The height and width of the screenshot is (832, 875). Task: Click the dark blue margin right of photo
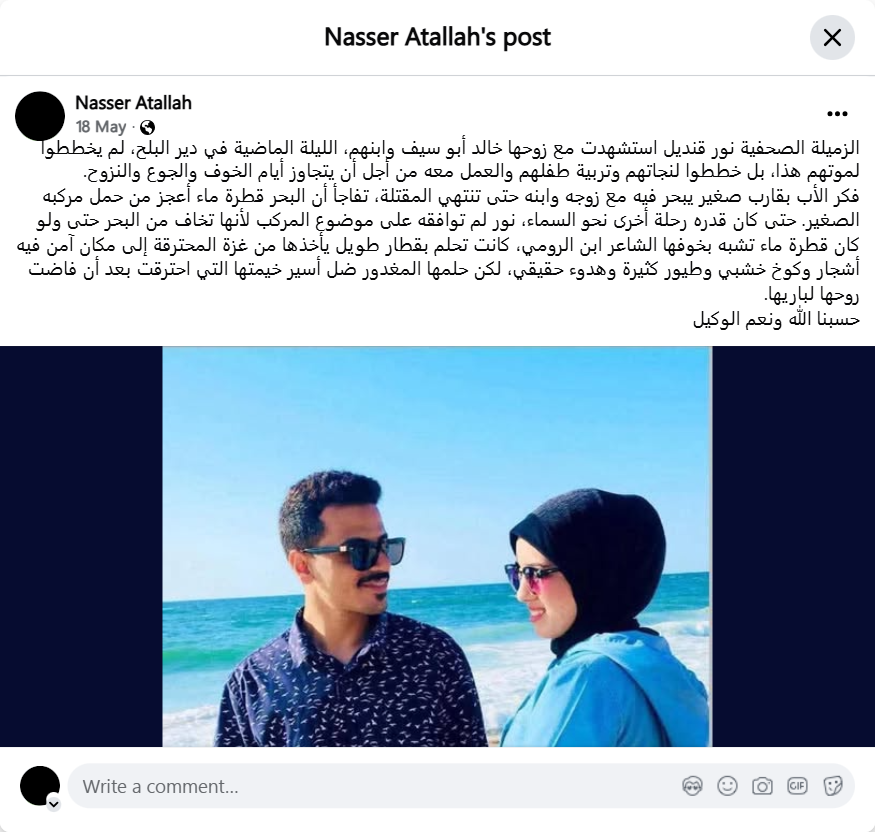coord(794,546)
